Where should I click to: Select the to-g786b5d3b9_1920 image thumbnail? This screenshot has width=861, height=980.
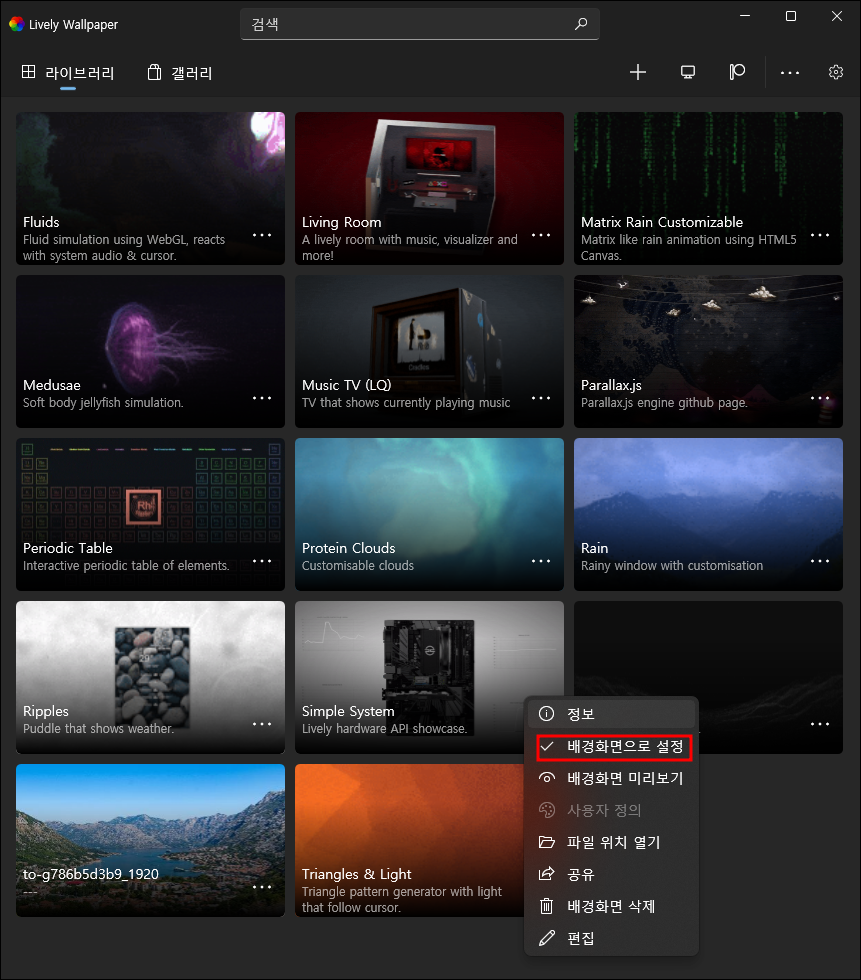coord(151,841)
